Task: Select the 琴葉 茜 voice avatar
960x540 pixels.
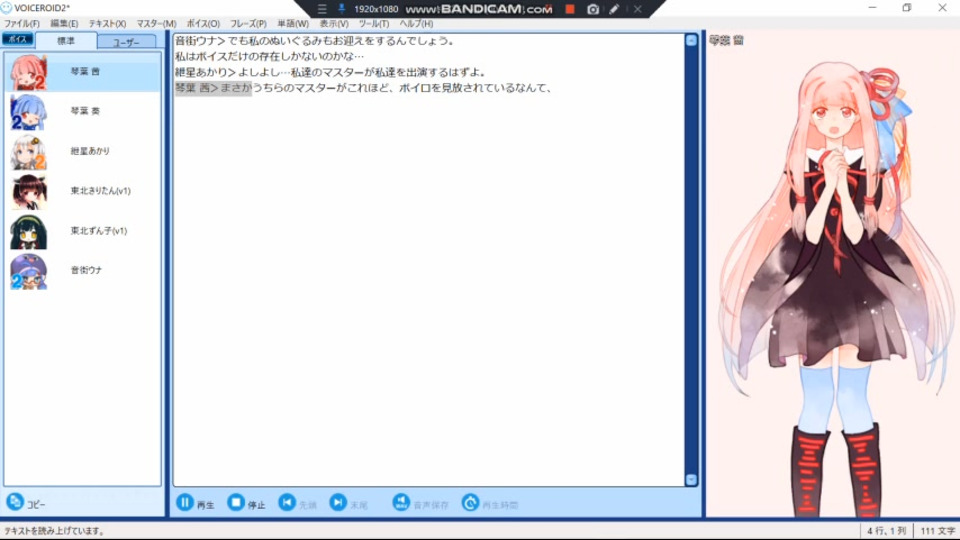Action: [28, 72]
